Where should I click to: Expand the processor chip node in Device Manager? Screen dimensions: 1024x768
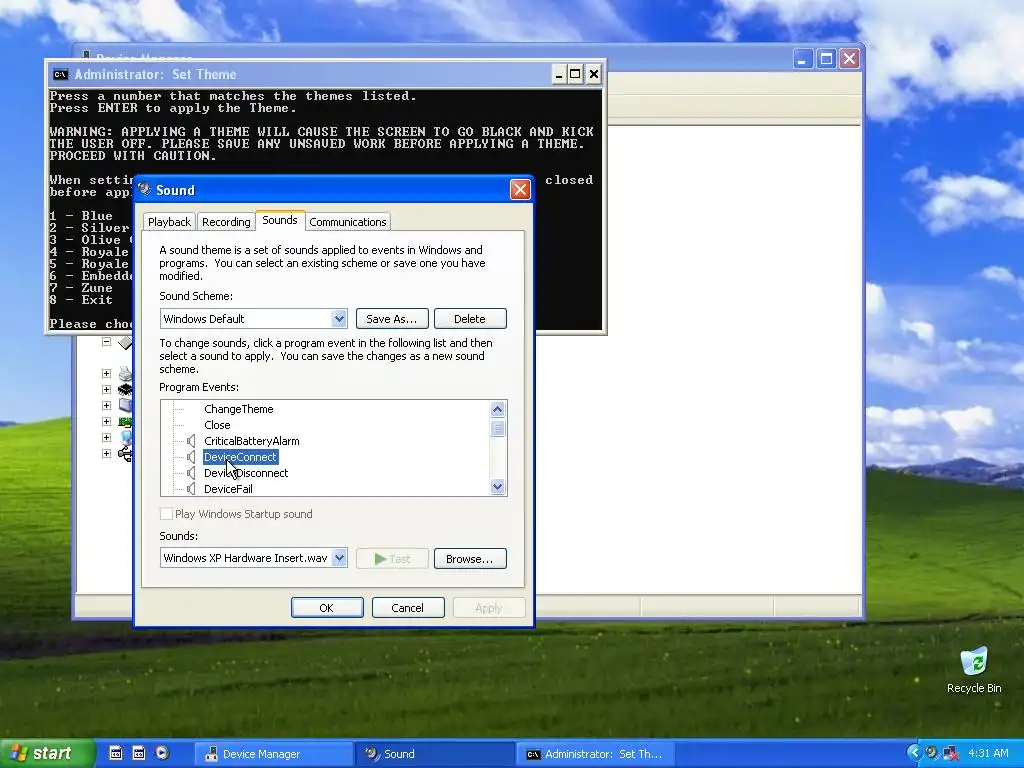point(106,389)
